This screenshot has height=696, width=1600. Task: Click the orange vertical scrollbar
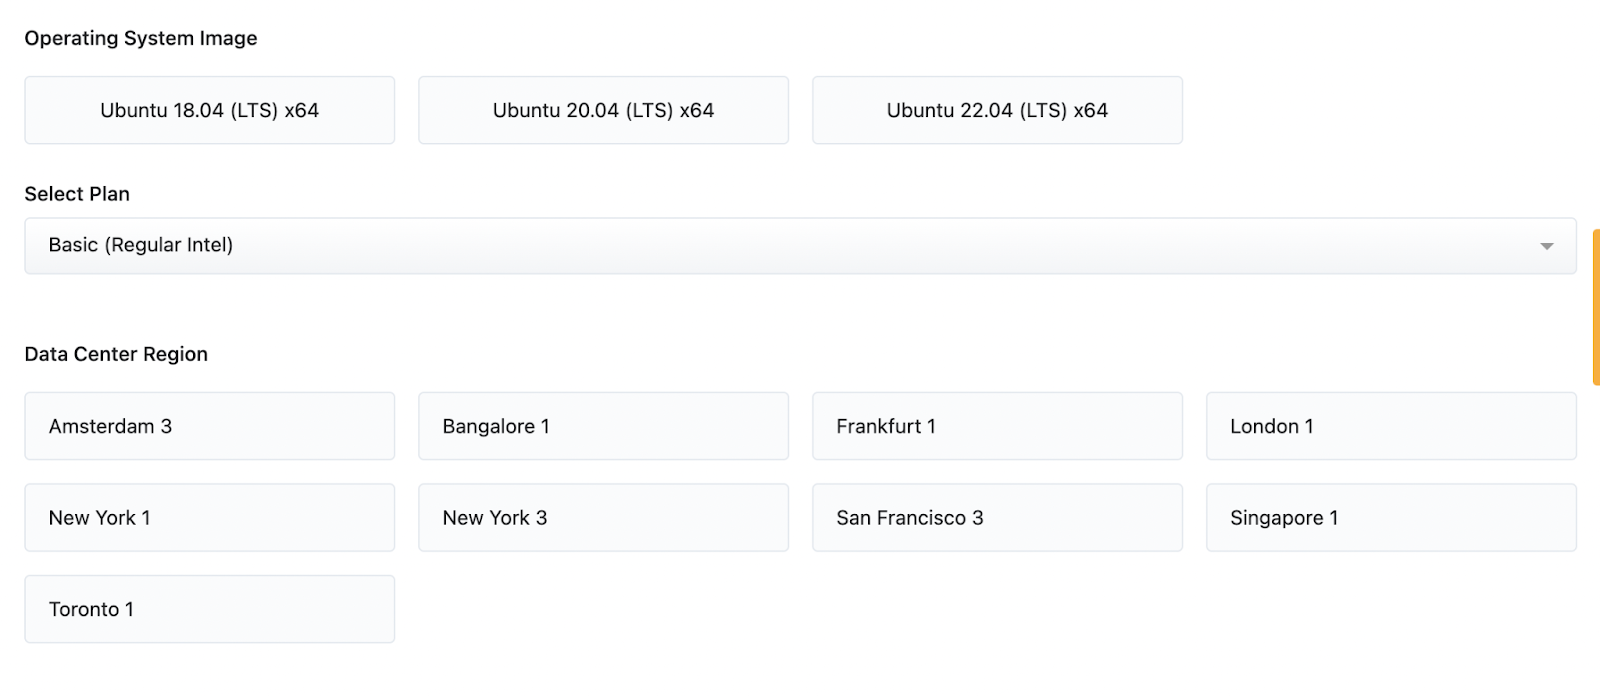[1596, 307]
